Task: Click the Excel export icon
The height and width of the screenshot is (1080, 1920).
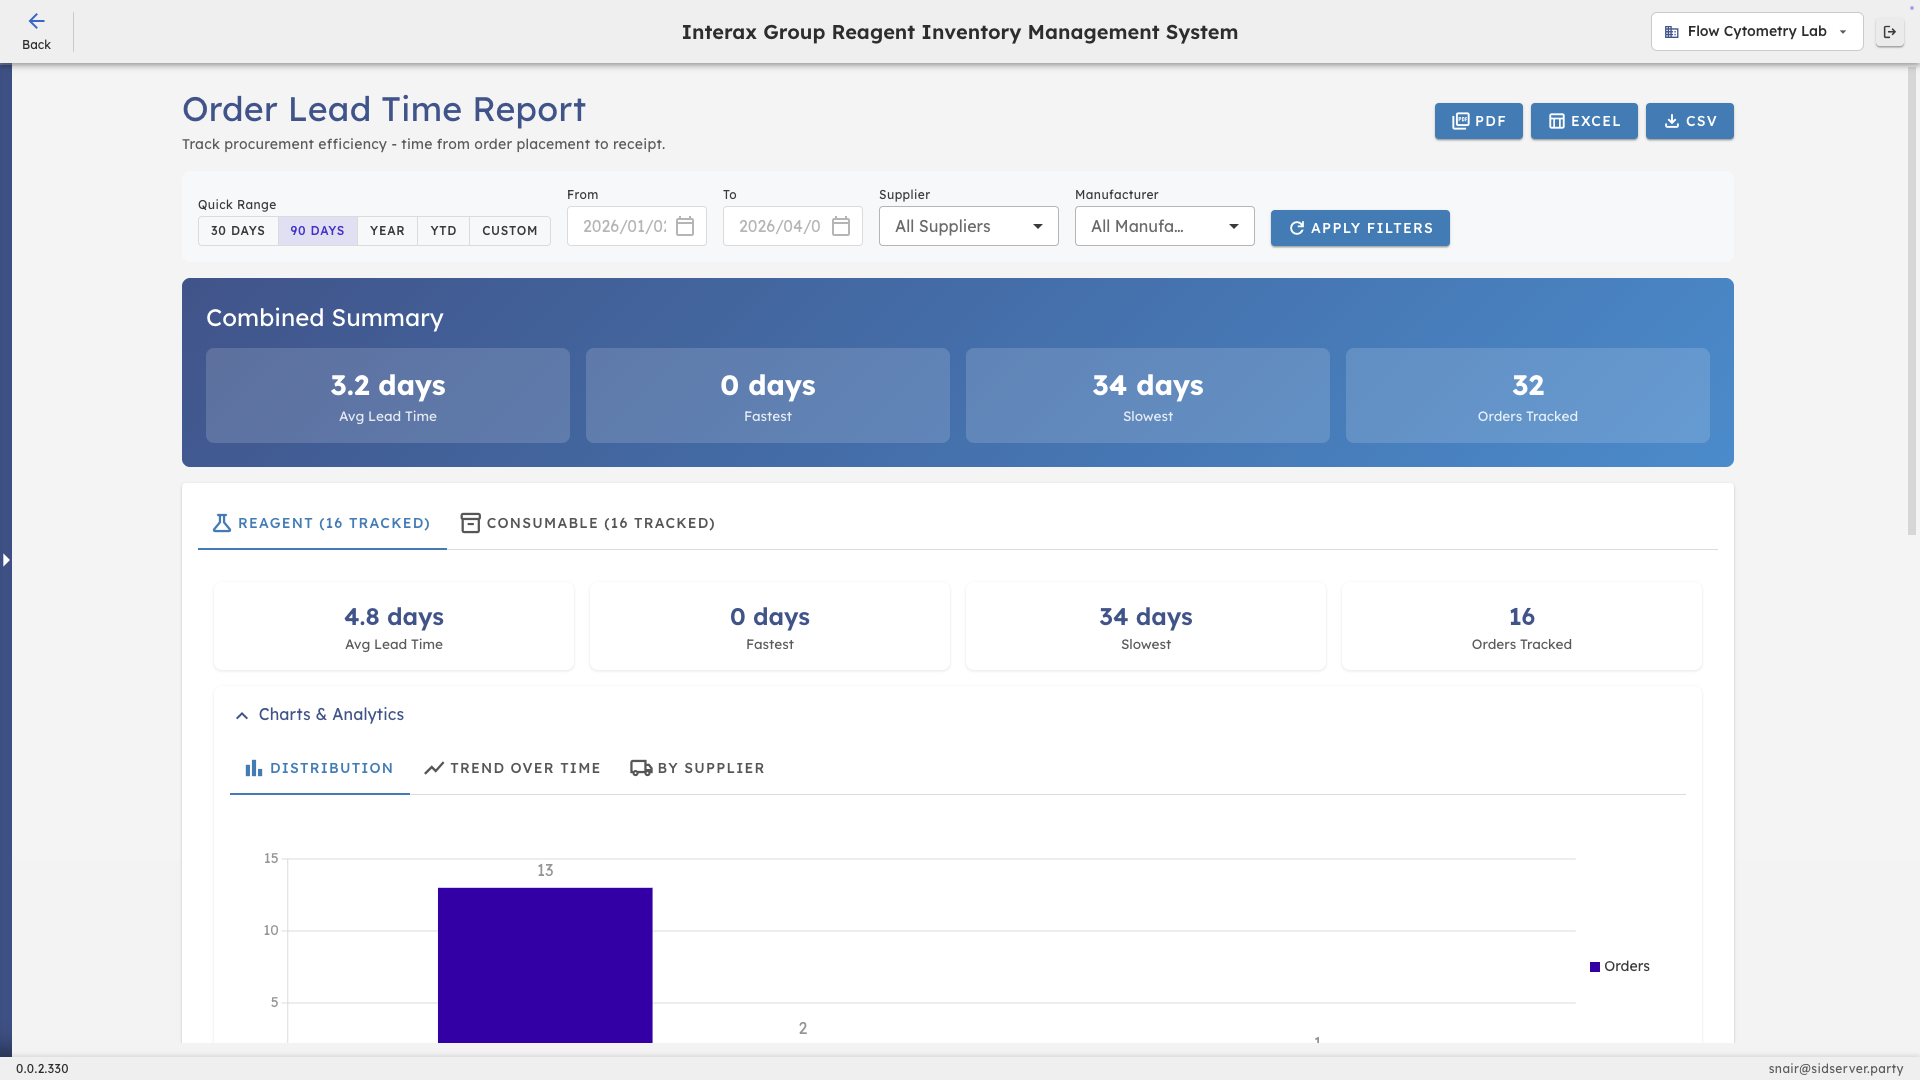Action: click(1558, 121)
